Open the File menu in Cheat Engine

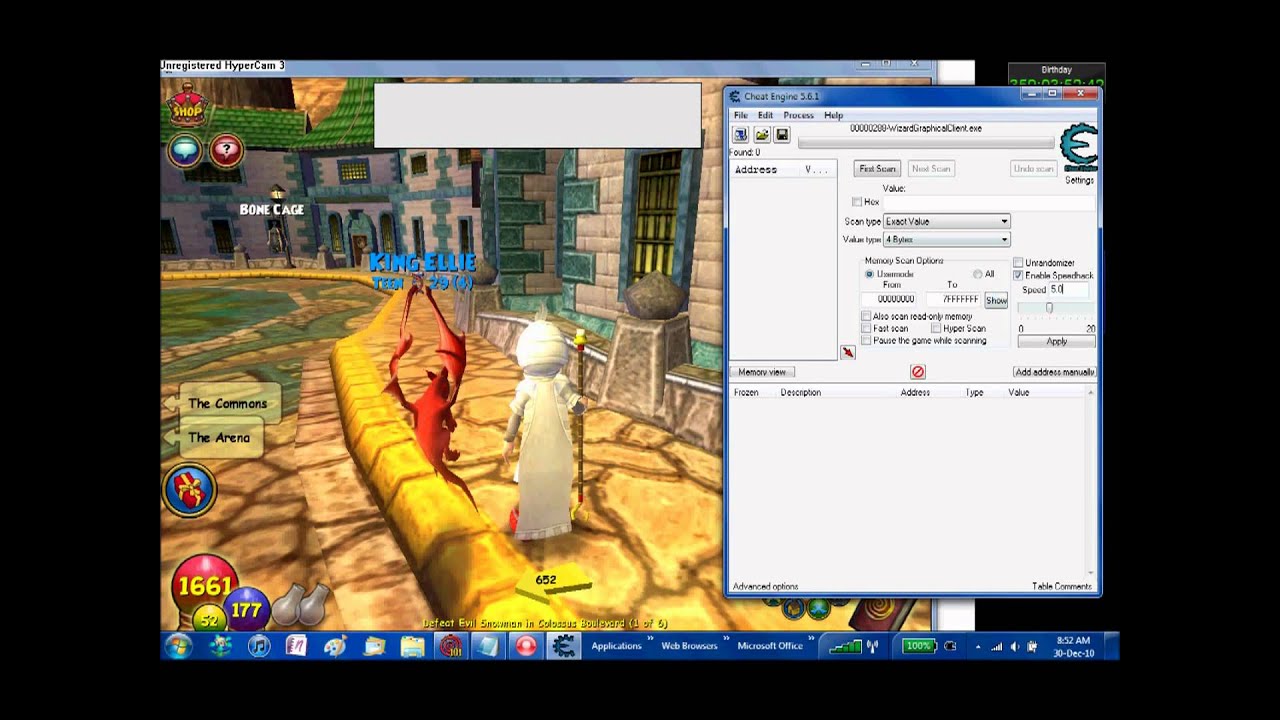[x=741, y=115]
